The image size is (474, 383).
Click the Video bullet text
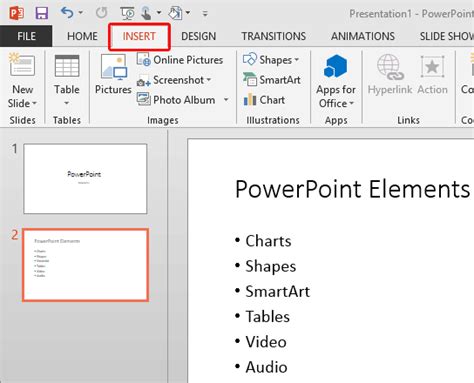266,342
